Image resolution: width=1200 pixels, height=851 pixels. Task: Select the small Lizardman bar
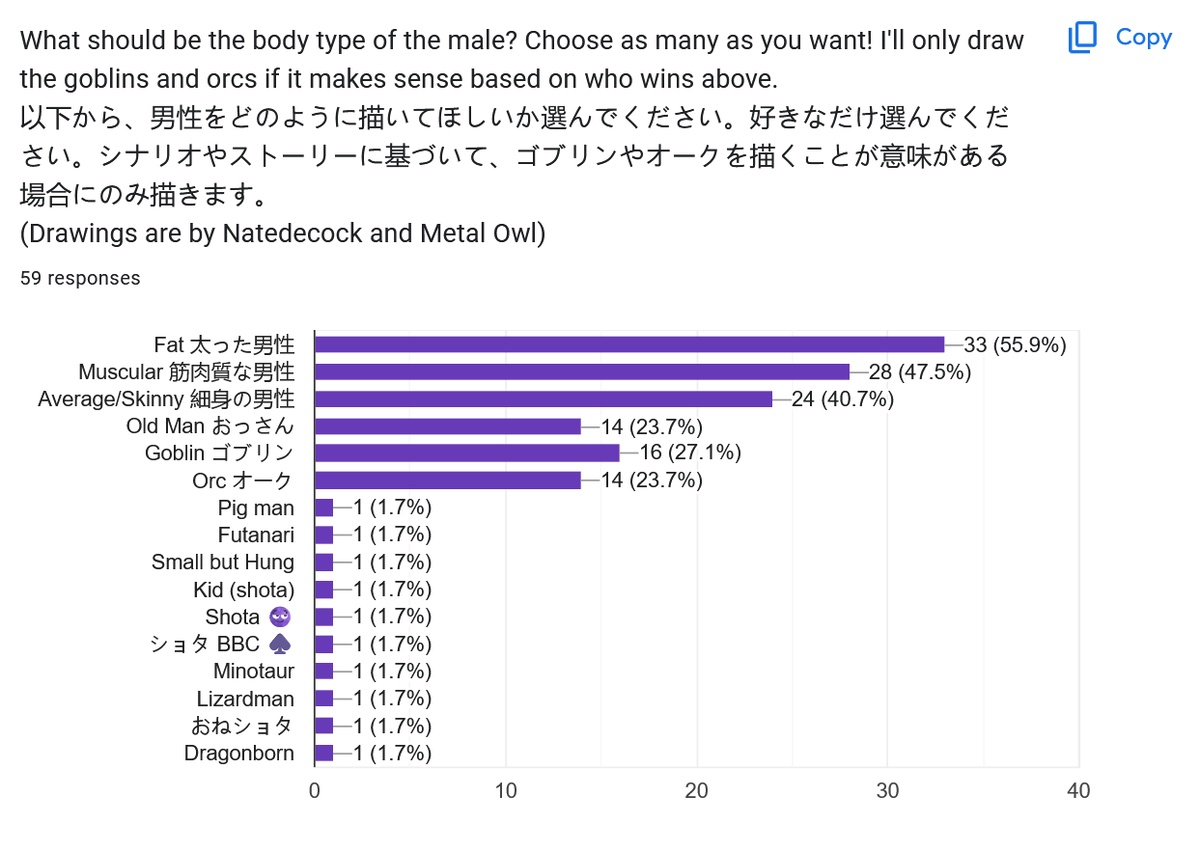pos(324,698)
